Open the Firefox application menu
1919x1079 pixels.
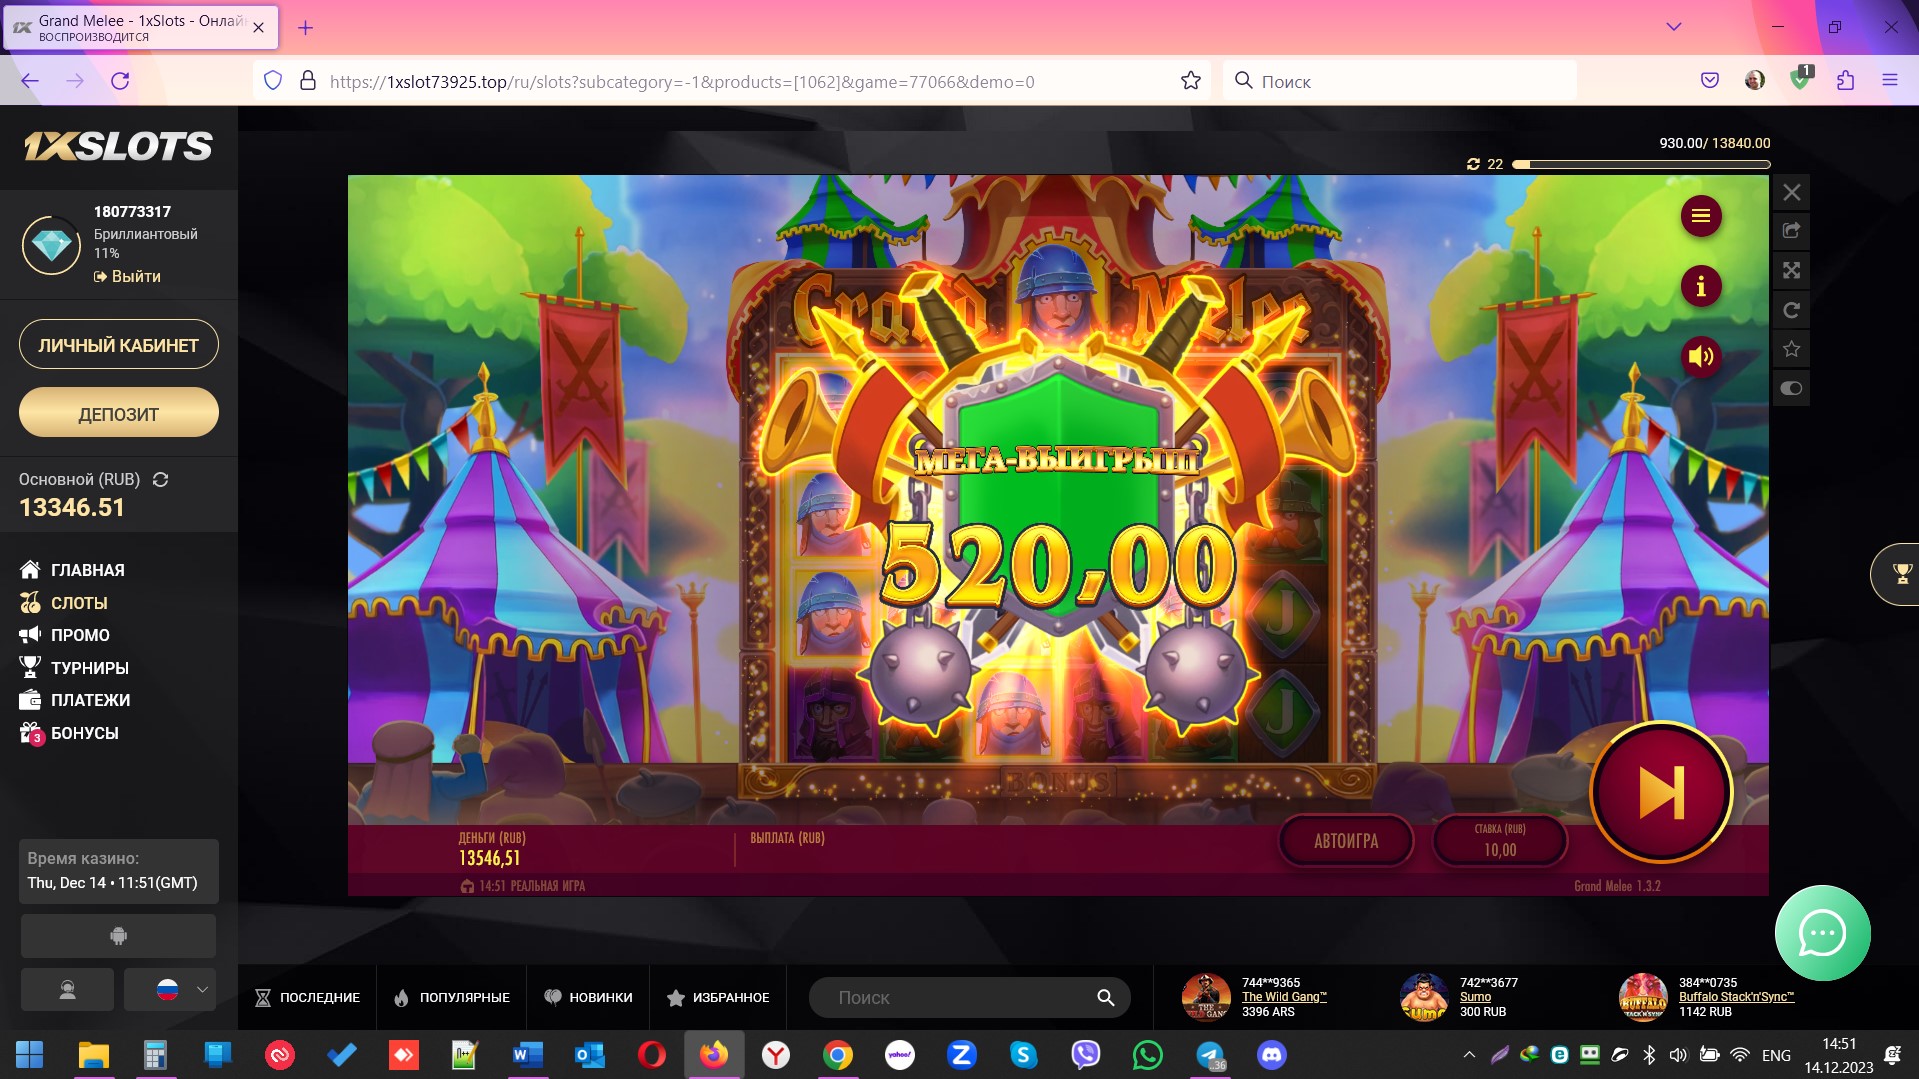pos(1889,81)
